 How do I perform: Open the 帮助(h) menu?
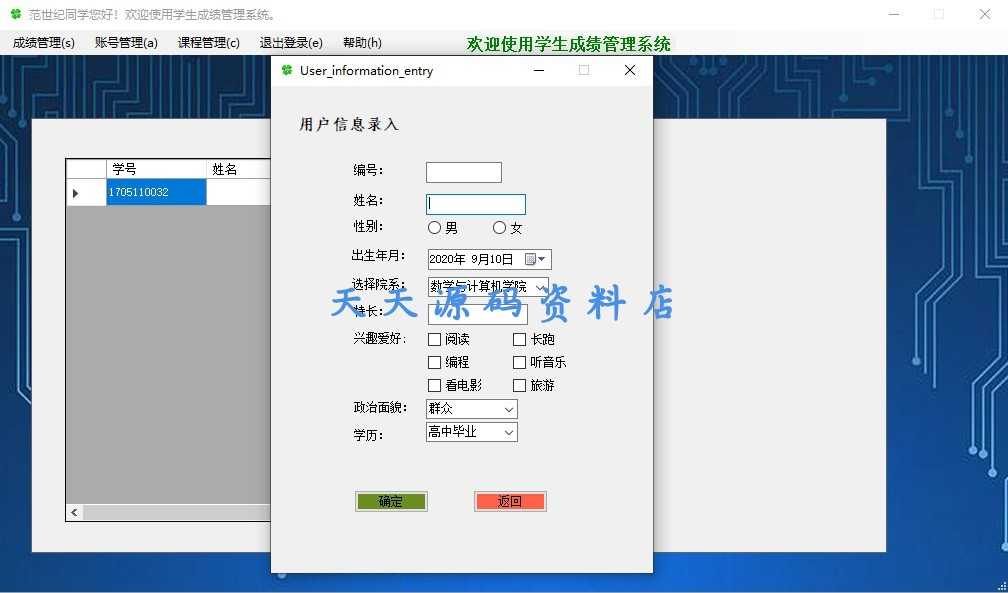362,43
